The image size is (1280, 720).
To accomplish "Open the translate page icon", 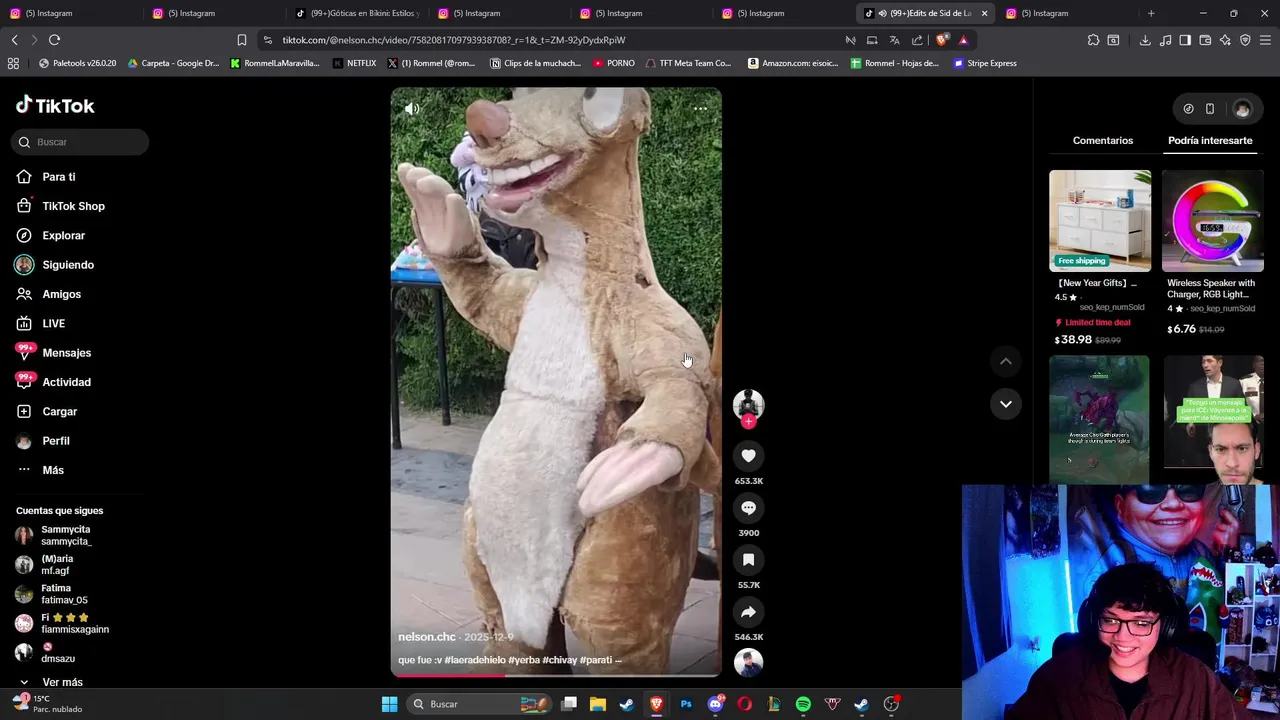I will click(894, 40).
